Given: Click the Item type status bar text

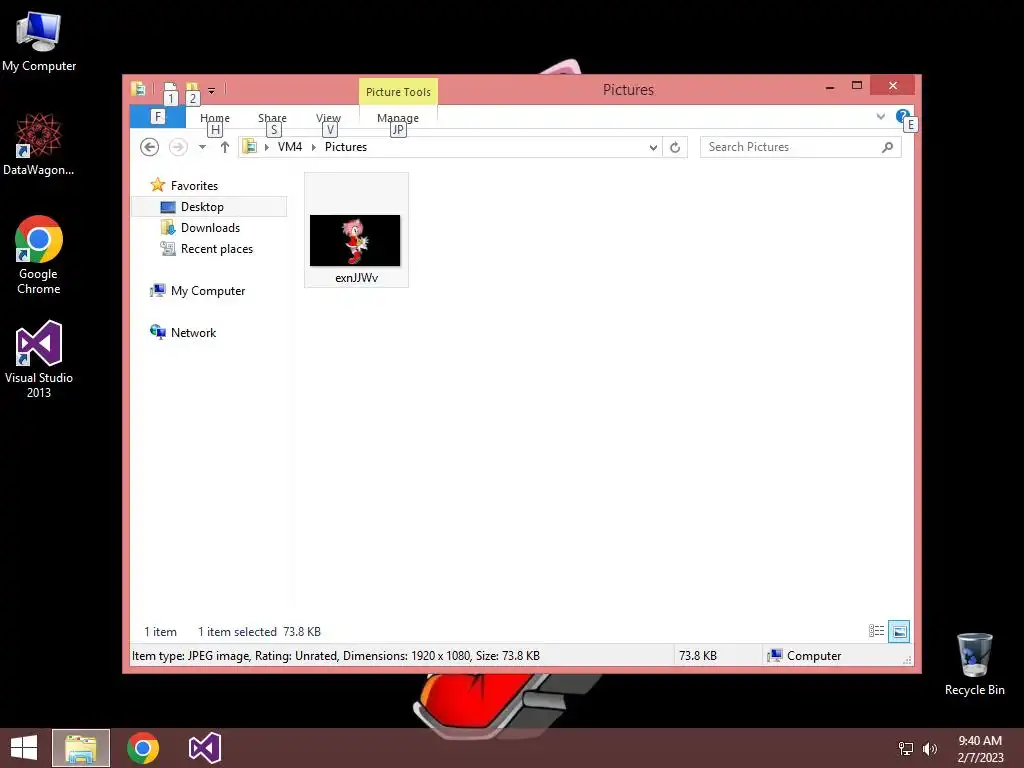Looking at the screenshot, I should (x=336, y=656).
